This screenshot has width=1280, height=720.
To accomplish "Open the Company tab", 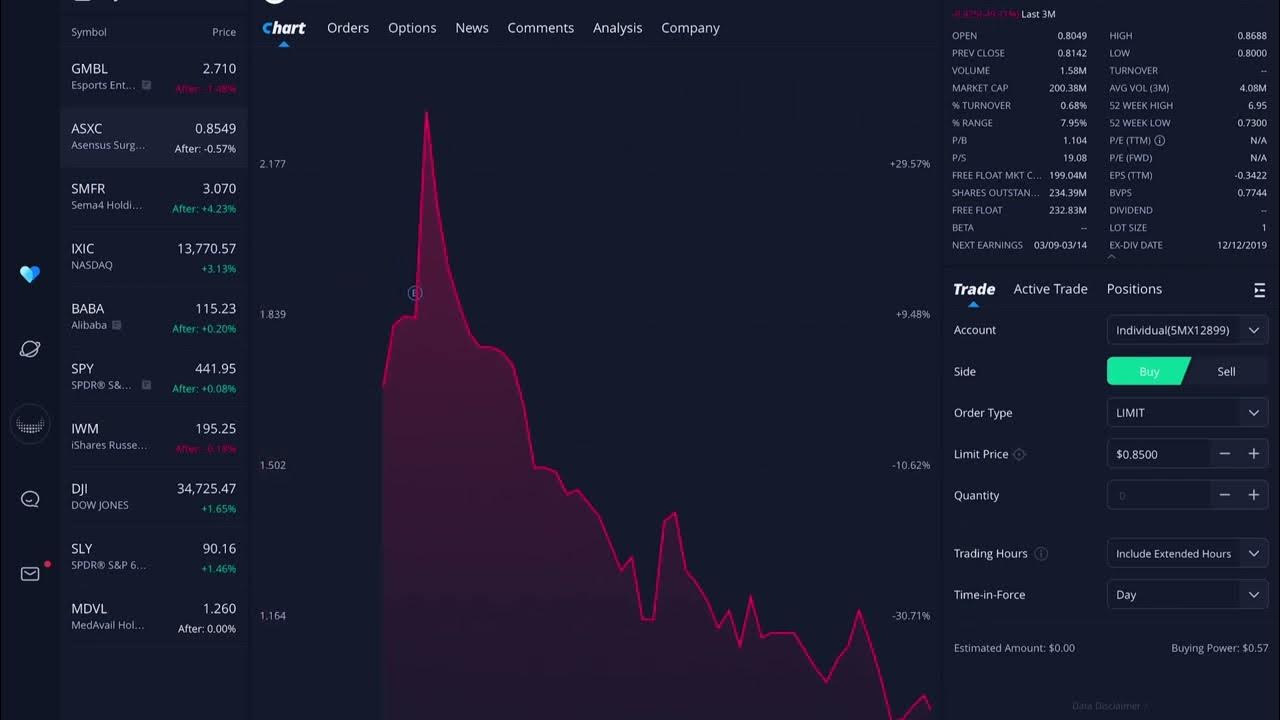I will (x=690, y=28).
